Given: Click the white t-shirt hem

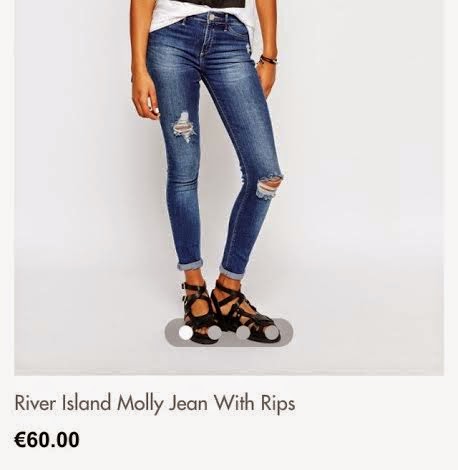Looking at the screenshot, I should [173, 21].
